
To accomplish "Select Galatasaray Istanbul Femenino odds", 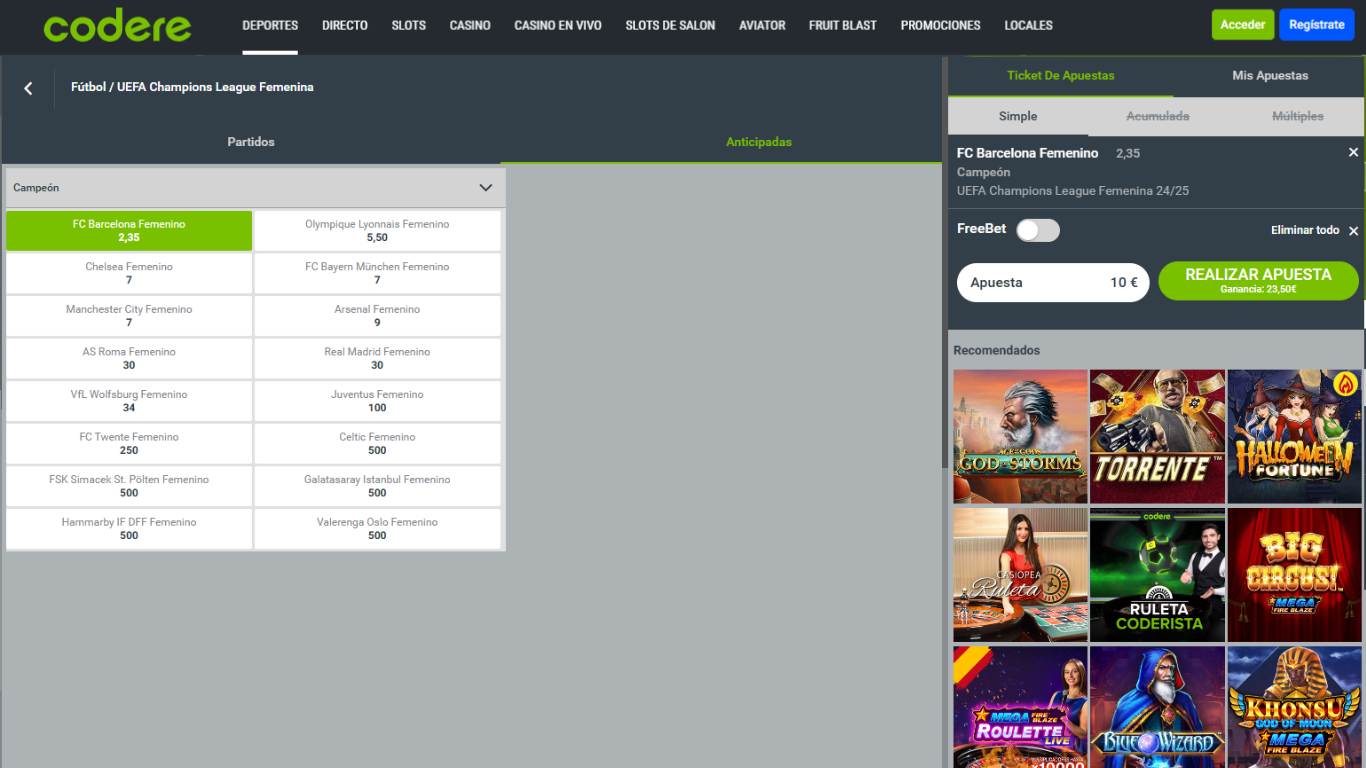I will (x=377, y=486).
